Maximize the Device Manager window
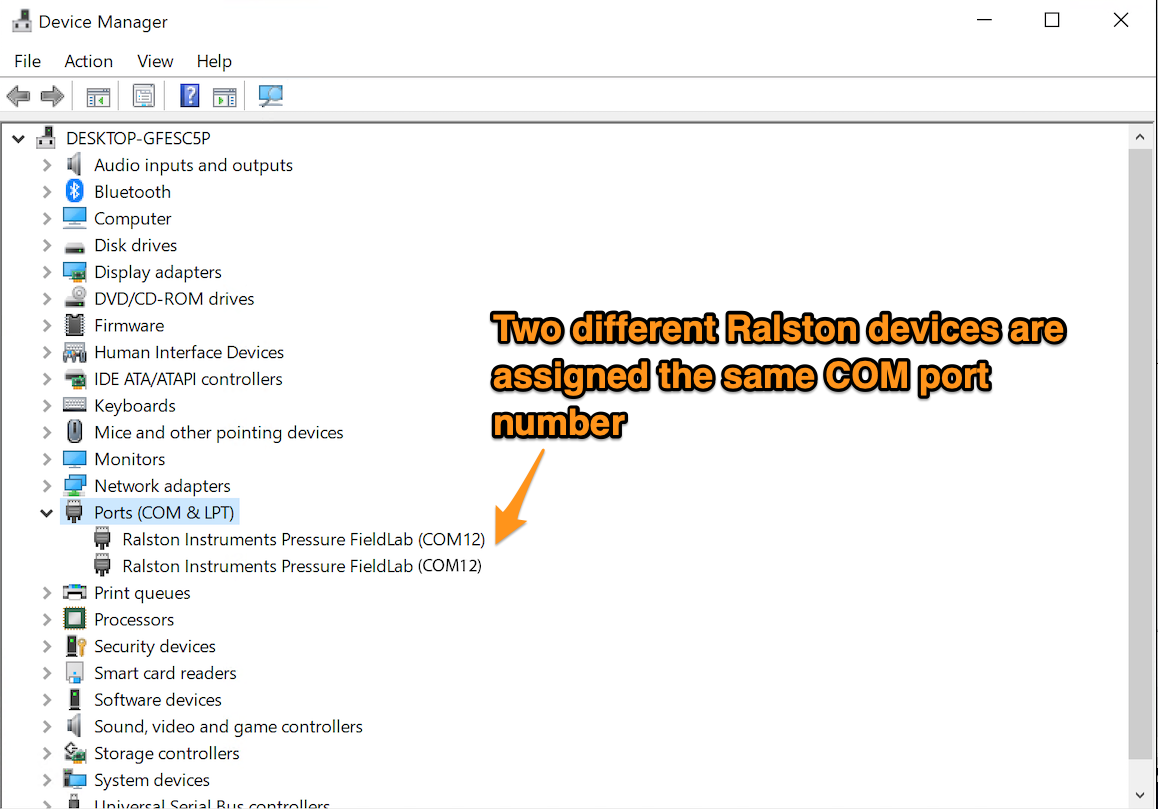Image resolution: width=1158 pixels, height=809 pixels. coord(1052,21)
